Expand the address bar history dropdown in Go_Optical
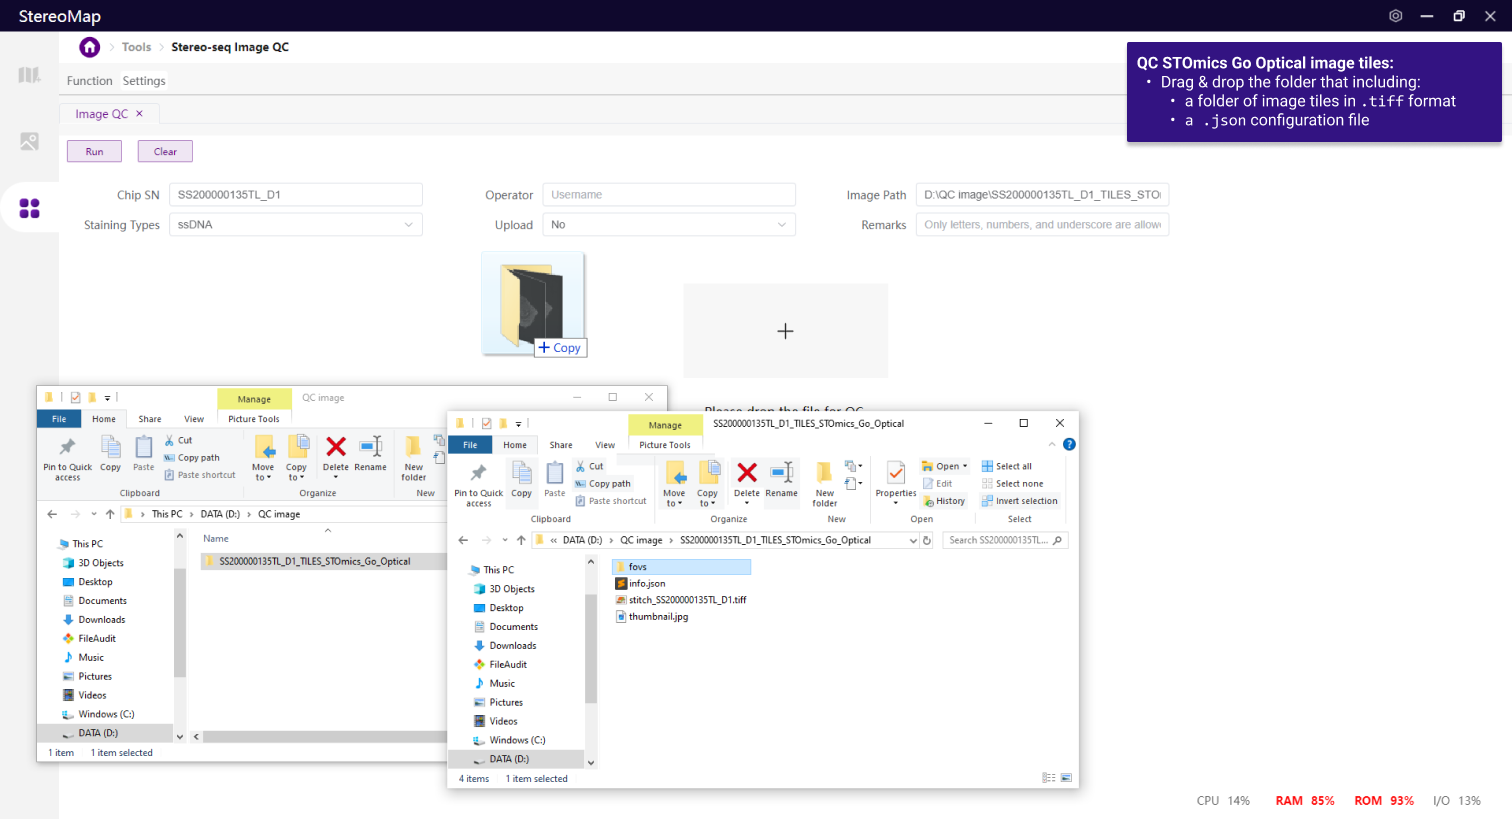 (x=912, y=540)
